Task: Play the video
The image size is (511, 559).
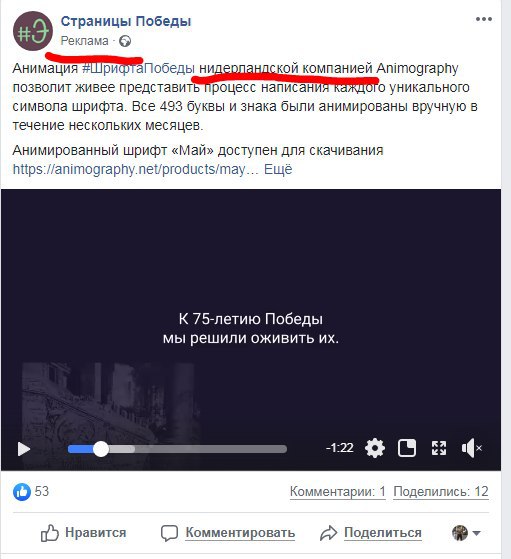Action: click(24, 449)
